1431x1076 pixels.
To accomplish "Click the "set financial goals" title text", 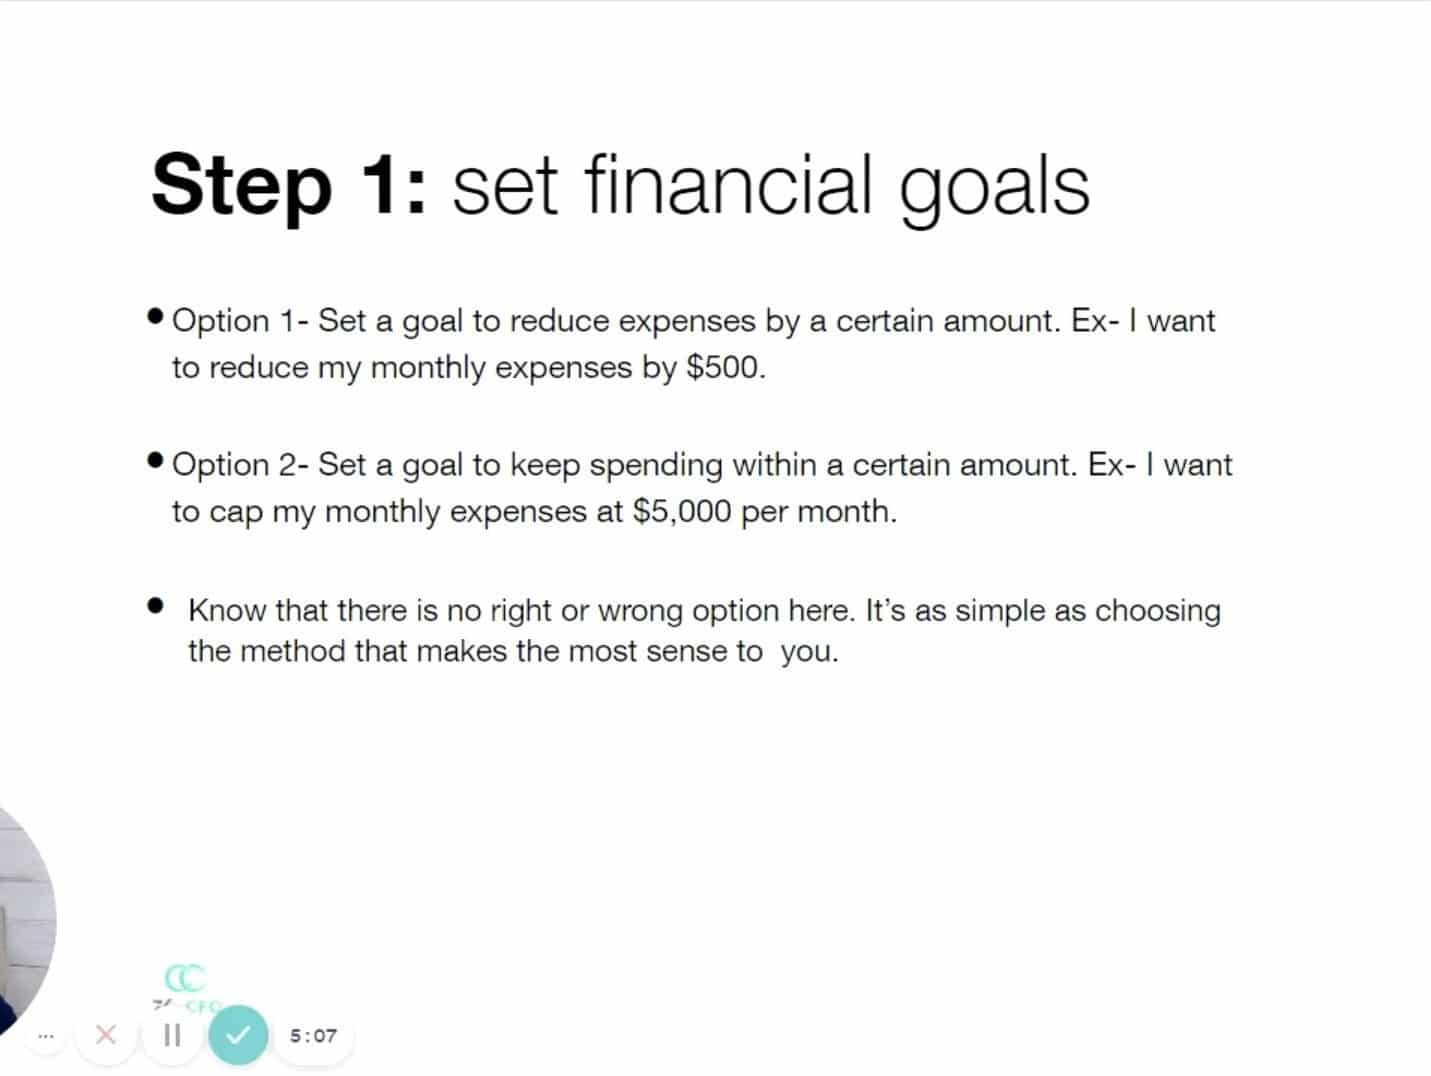I will pos(771,187).
